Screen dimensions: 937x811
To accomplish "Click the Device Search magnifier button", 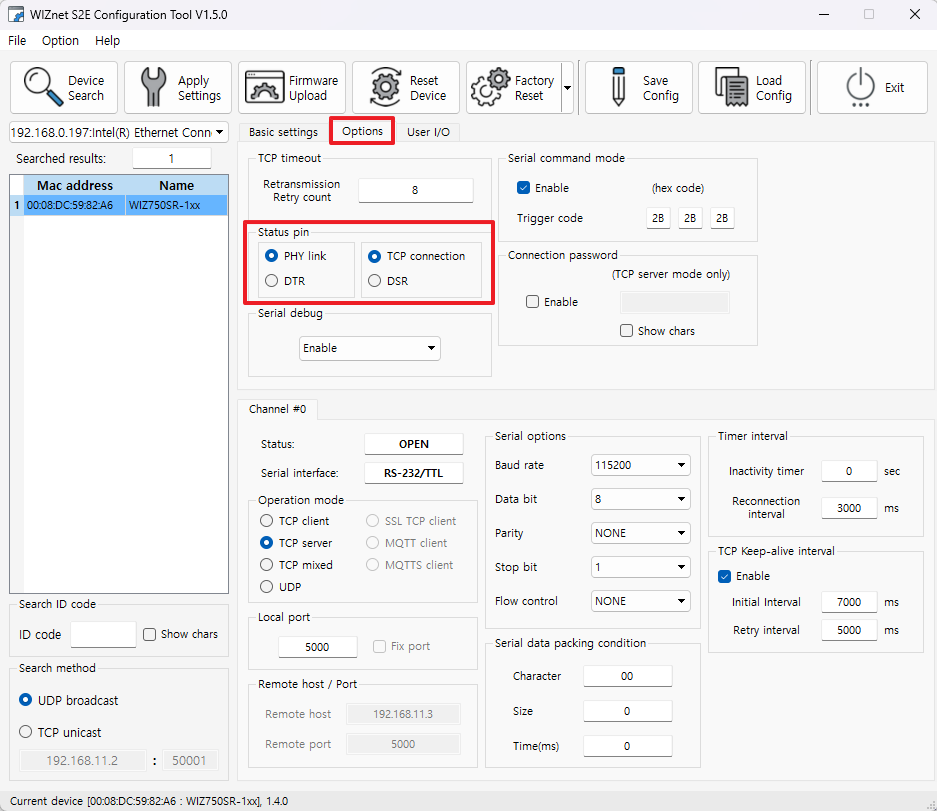I will tap(64, 87).
